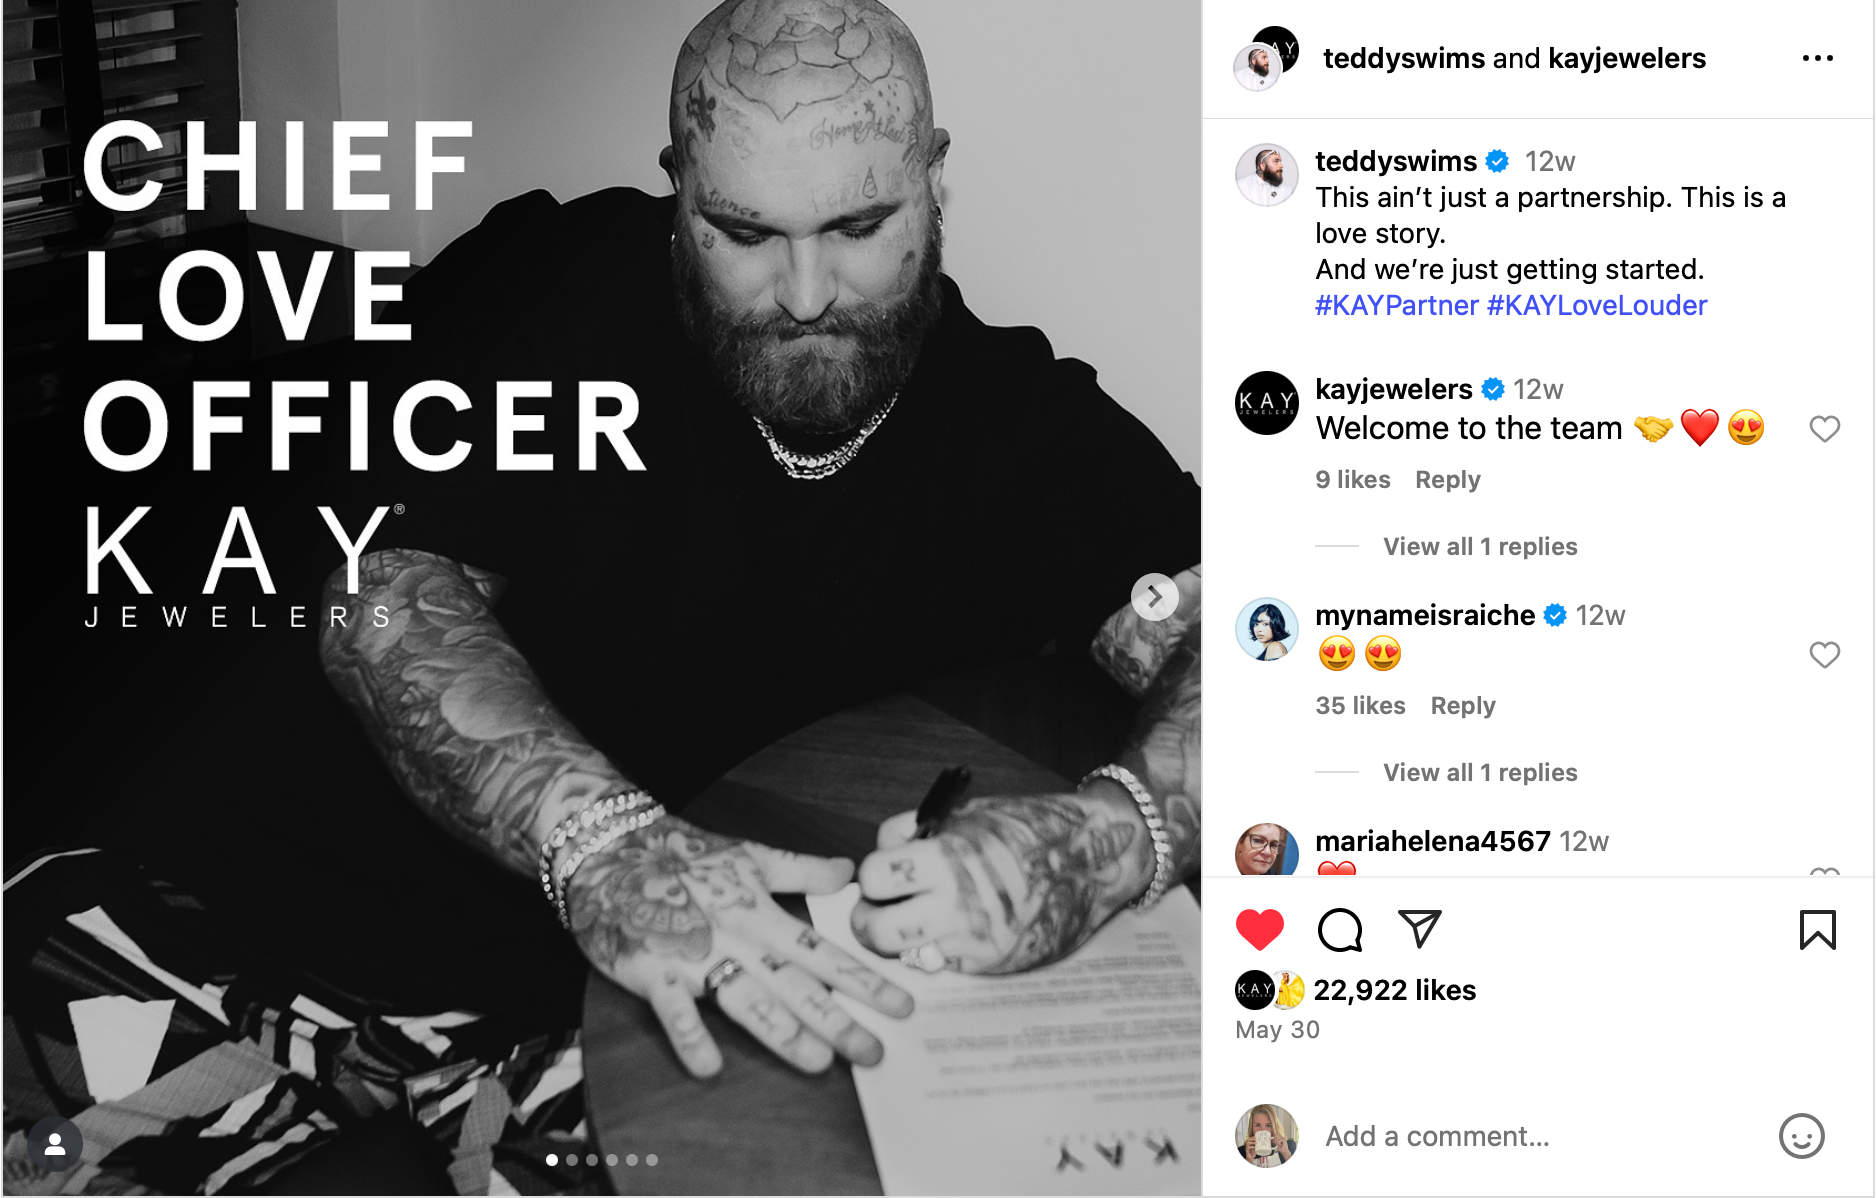Screen dimensions: 1876x1198
Task: Expand replies under kayjewelers comment
Action: click(x=1480, y=547)
